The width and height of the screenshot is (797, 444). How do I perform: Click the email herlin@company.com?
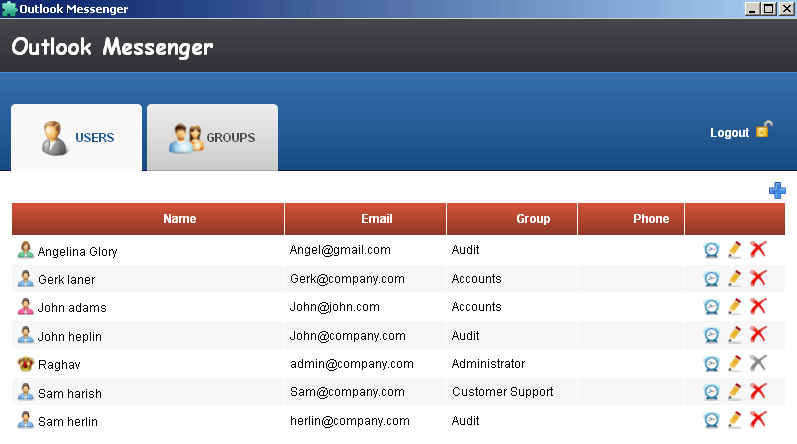350,421
